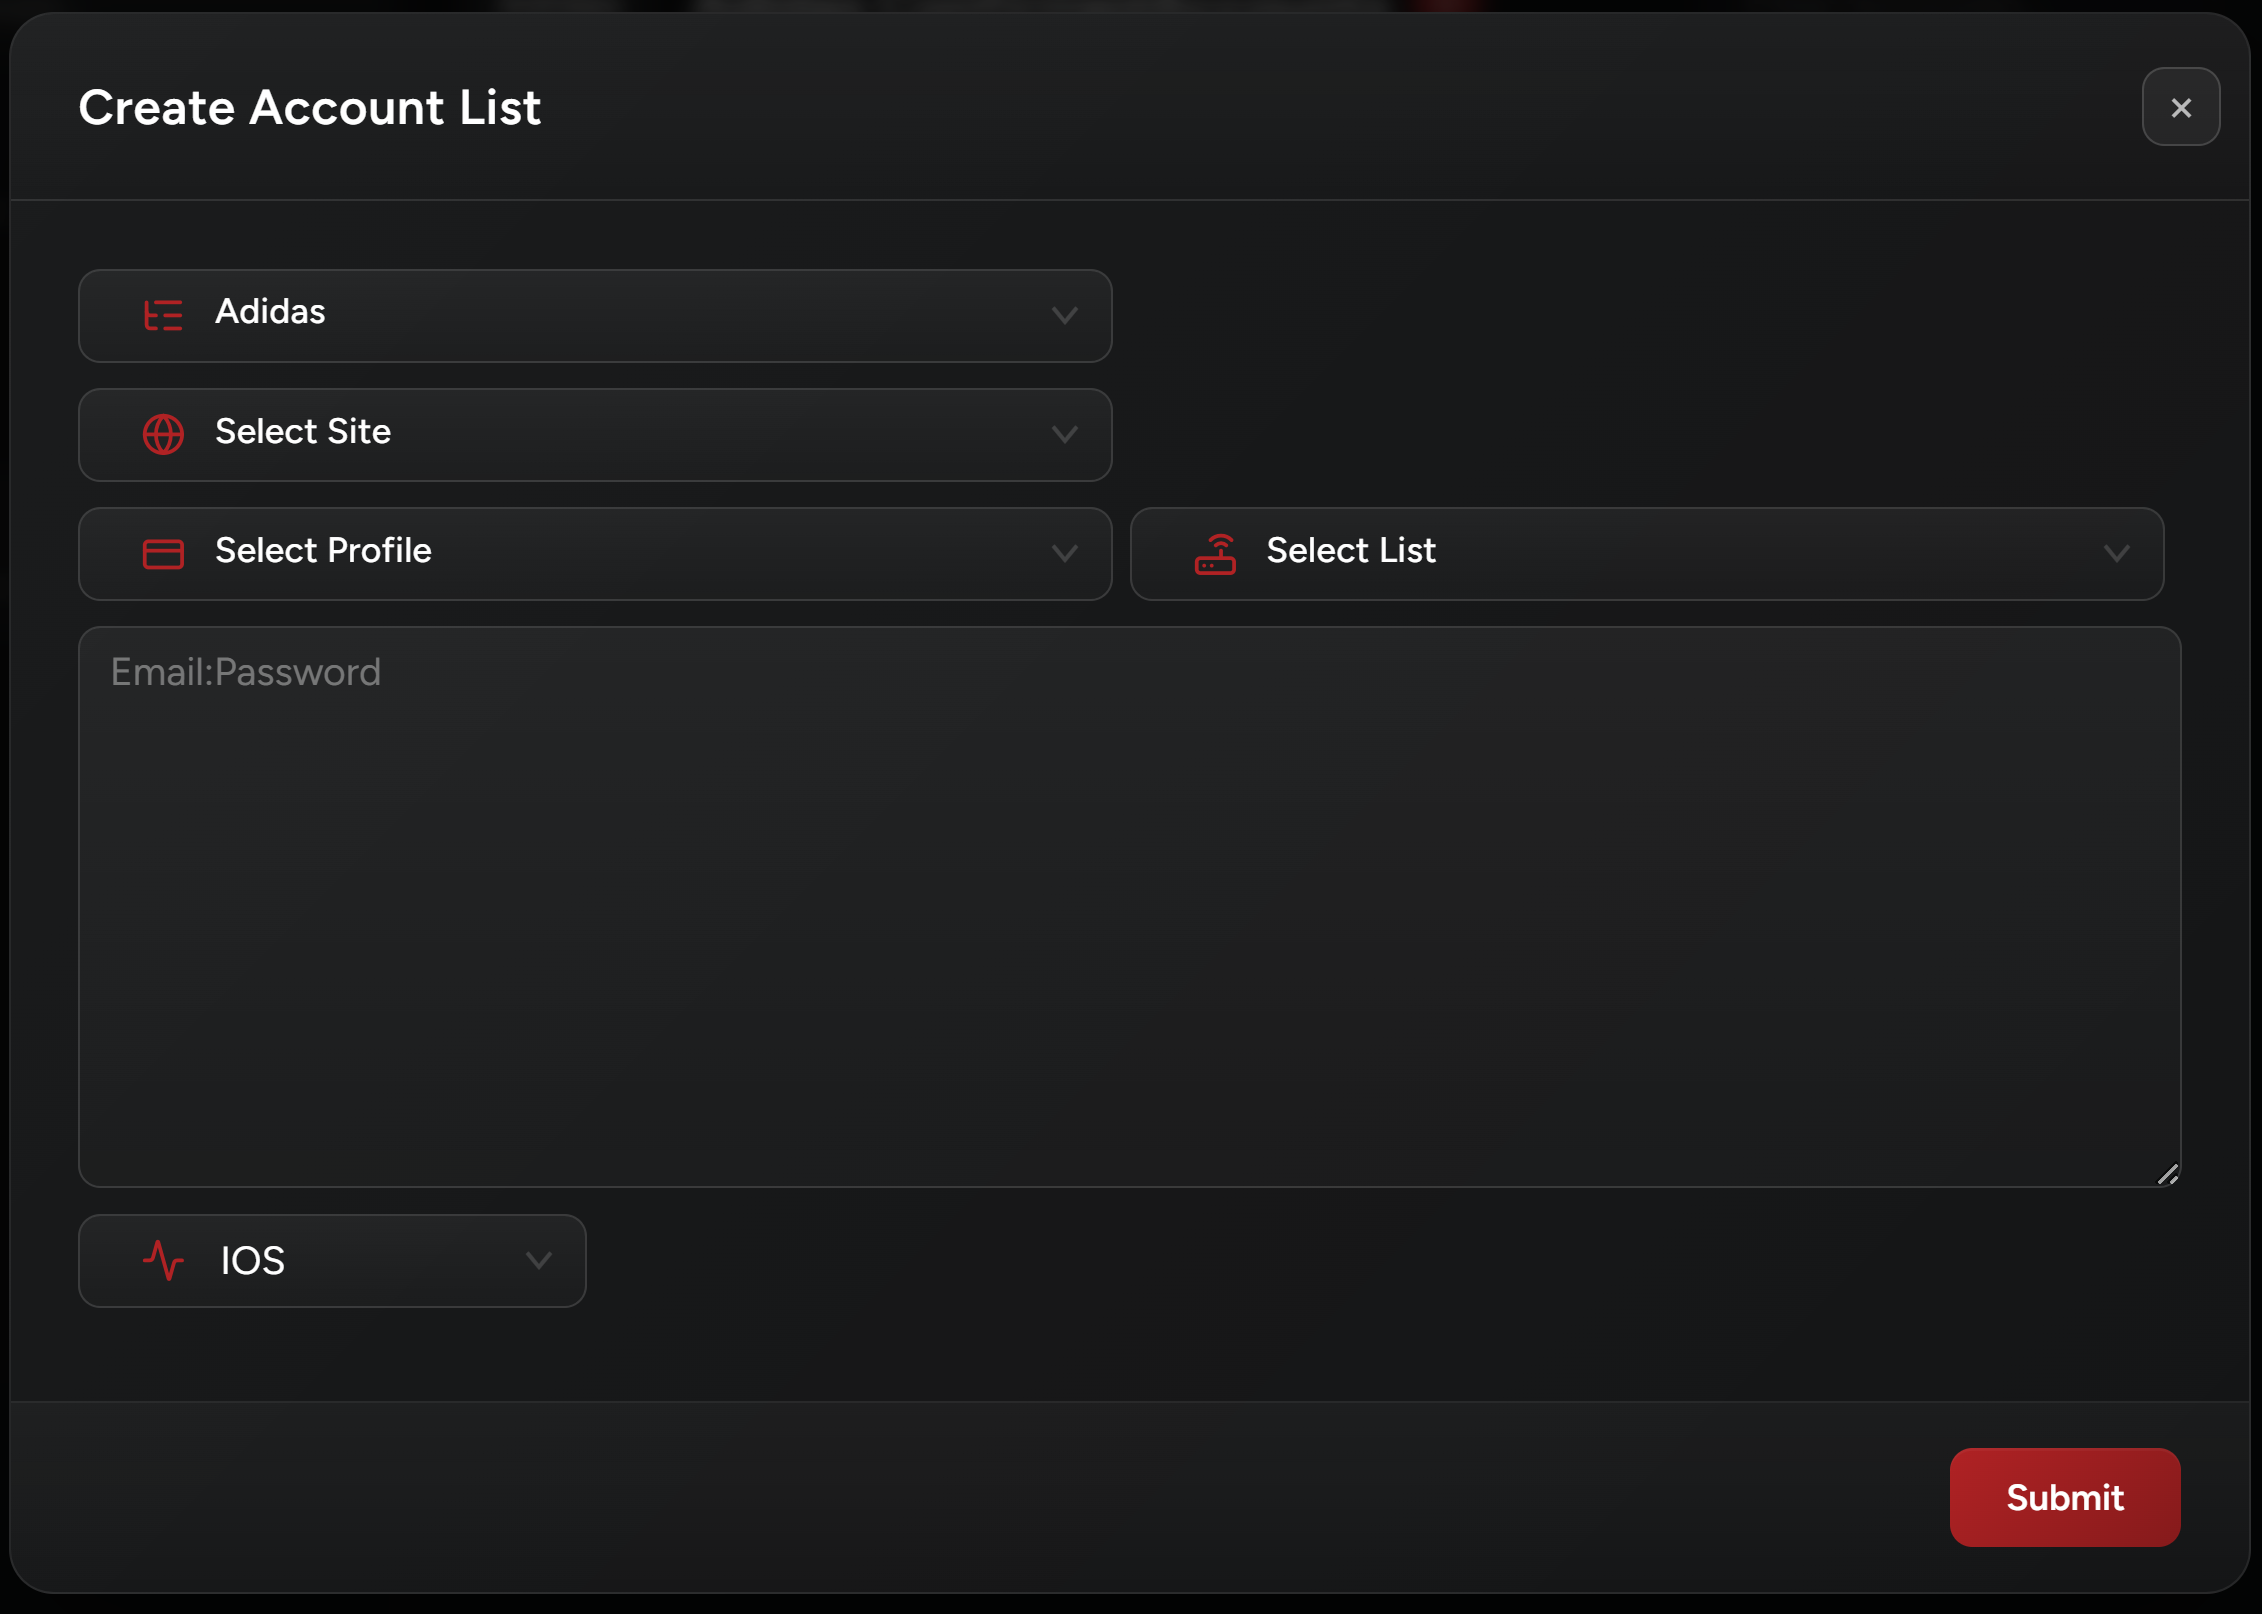Click the credit card profile icon

coord(163,553)
